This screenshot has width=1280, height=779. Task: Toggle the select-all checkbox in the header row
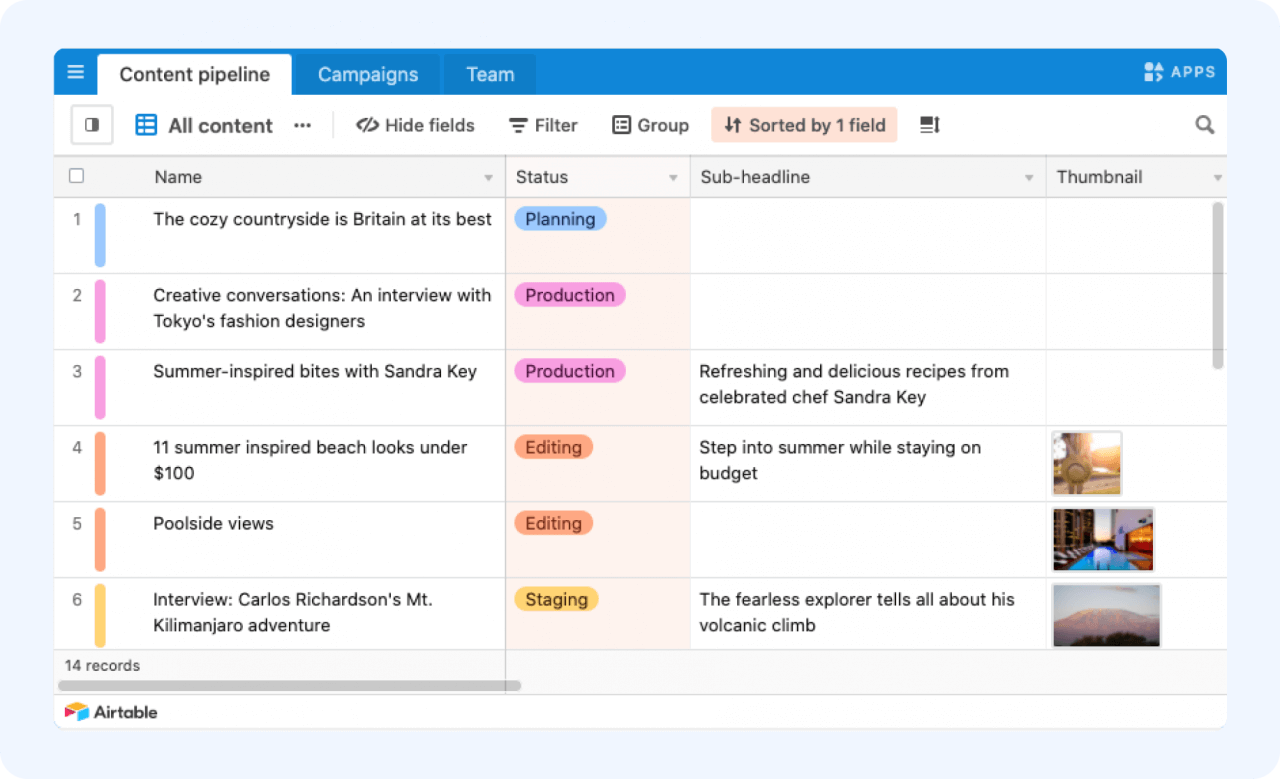tap(77, 175)
